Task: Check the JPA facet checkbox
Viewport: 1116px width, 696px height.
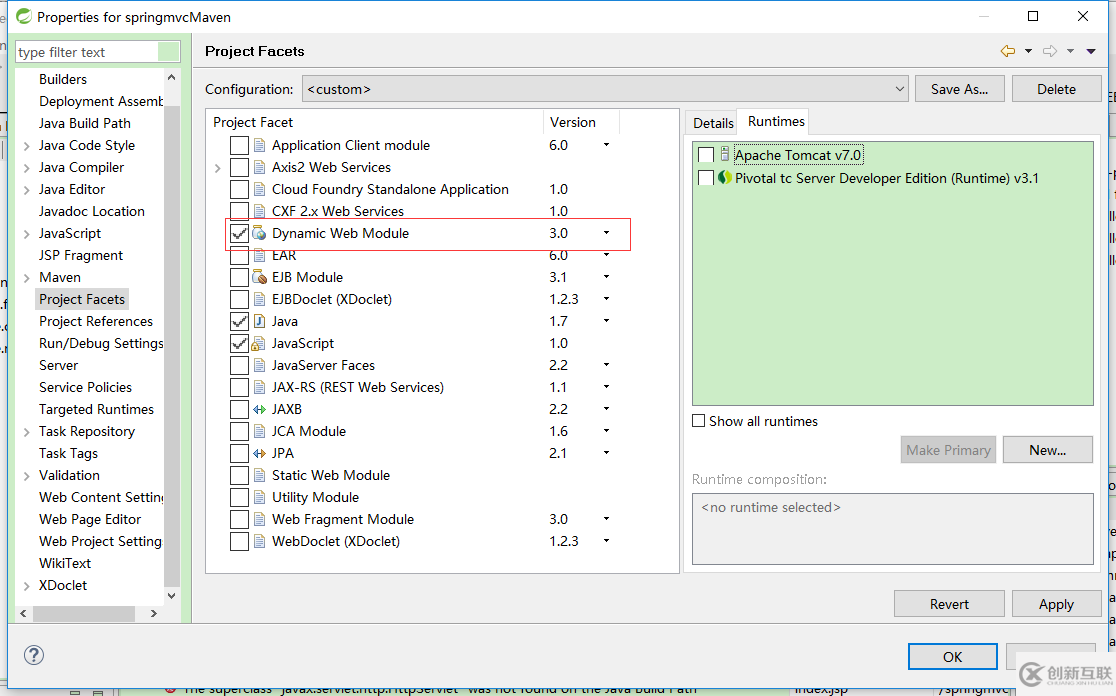Action: (x=239, y=453)
